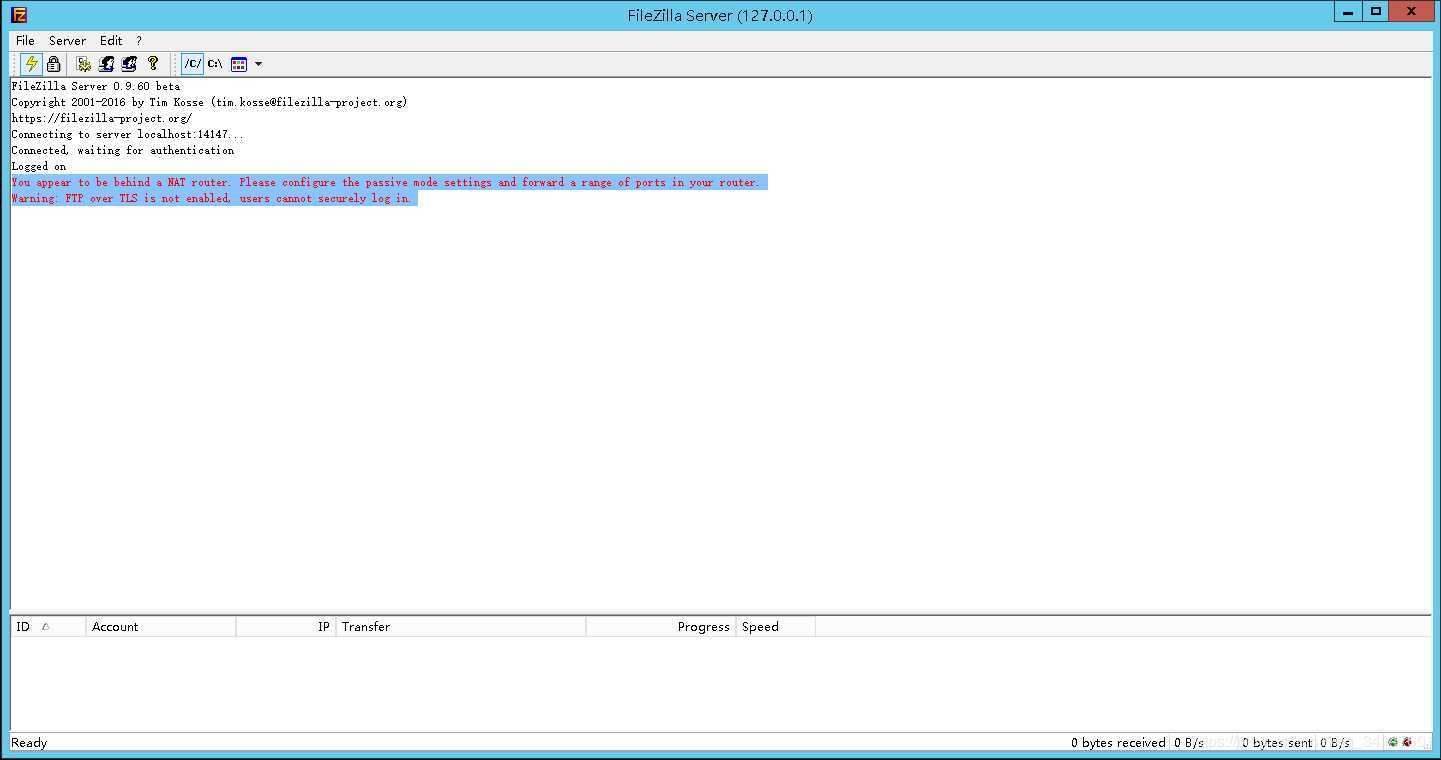Minimize the FileZilla Server window
Image resolution: width=1441 pixels, height=760 pixels.
1347,11
